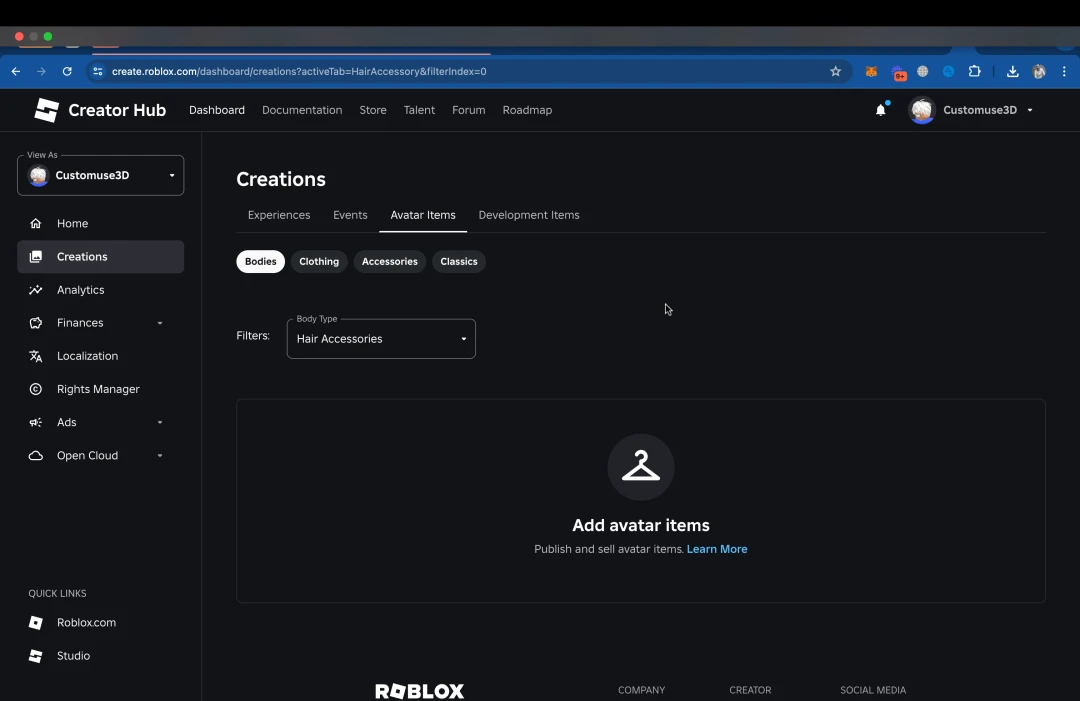Image resolution: width=1080 pixels, height=701 pixels.
Task: Click the Learn More link
Action: tap(717, 549)
